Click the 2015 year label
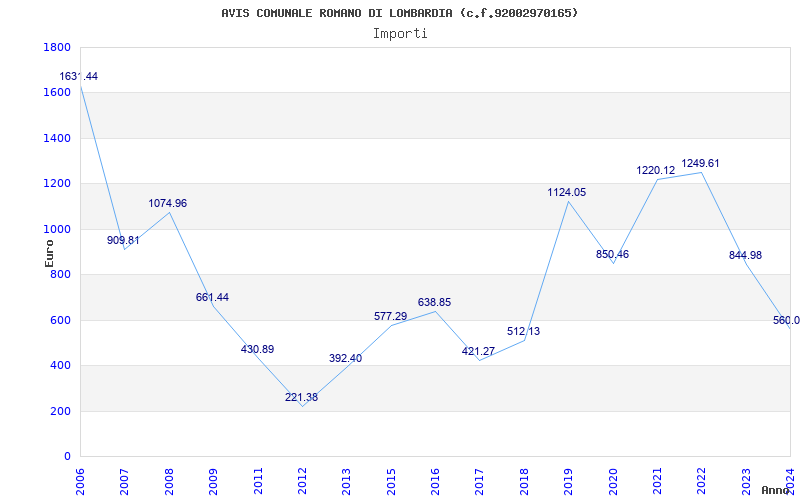Image resolution: width=800 pixels, height=500 pixels. tap(391, 482)
